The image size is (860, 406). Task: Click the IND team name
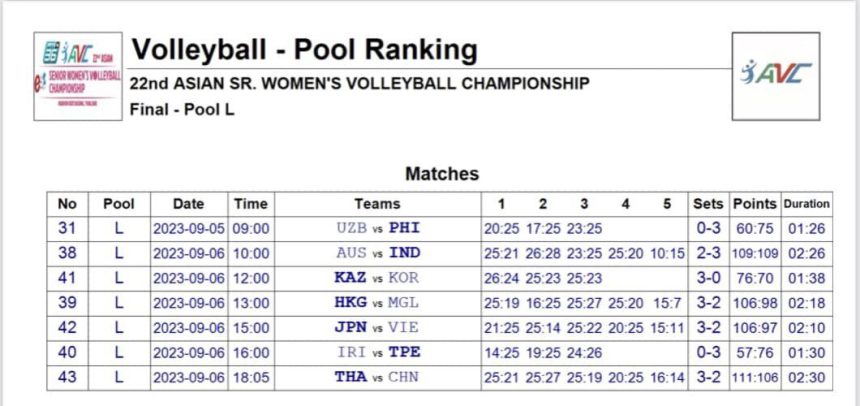tap(404, 253)
